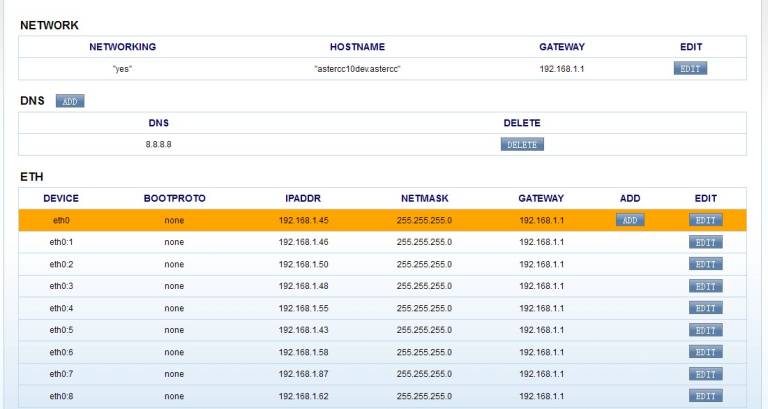Select the highlighted eth0 device name
Viewport: 768px width, 409px height.
pos(61,220)
